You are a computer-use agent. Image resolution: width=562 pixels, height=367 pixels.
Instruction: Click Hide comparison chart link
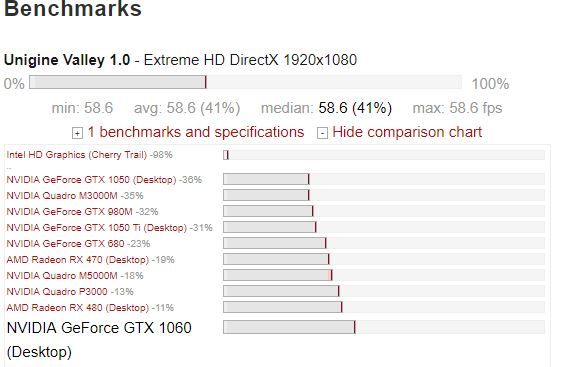pyautogui.click(x=407, y=132)
